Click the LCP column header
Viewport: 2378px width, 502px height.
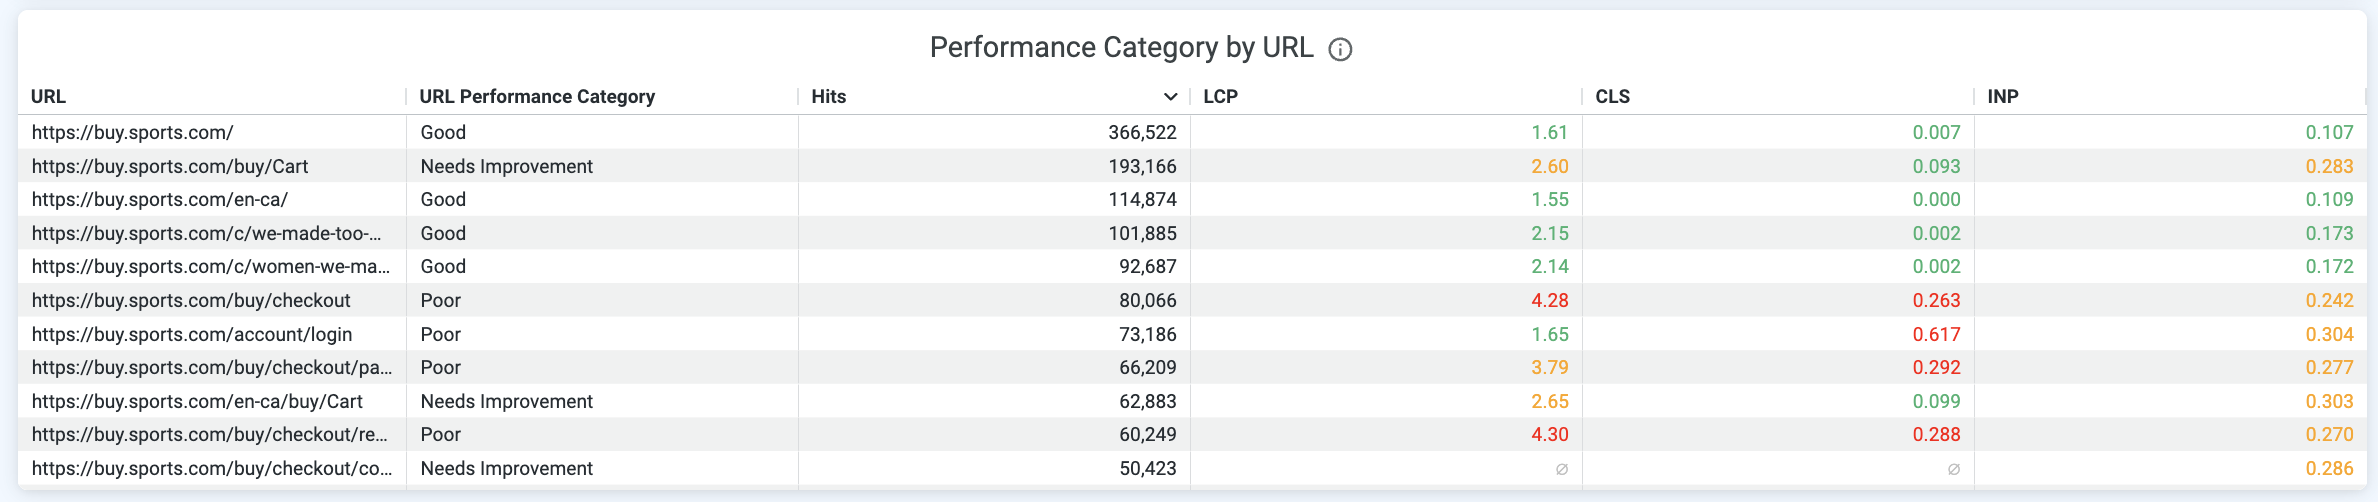click(1220, 97)
